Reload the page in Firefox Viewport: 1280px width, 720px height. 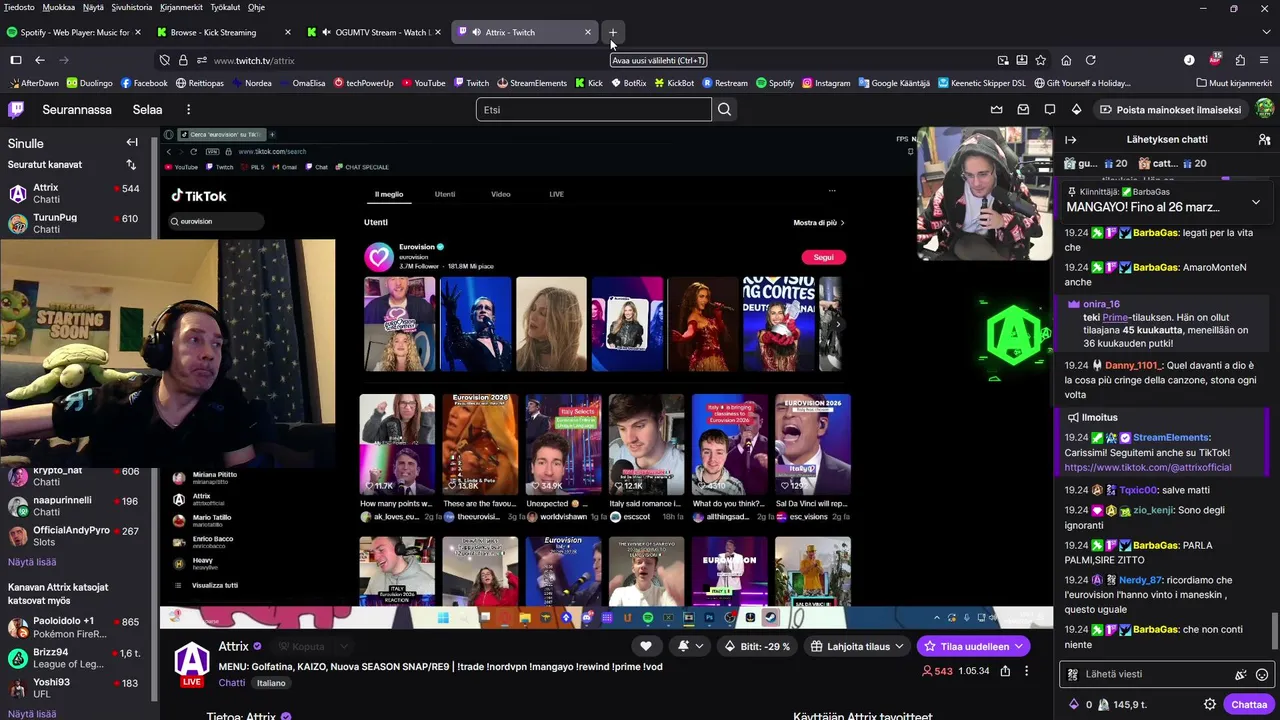1091,60
